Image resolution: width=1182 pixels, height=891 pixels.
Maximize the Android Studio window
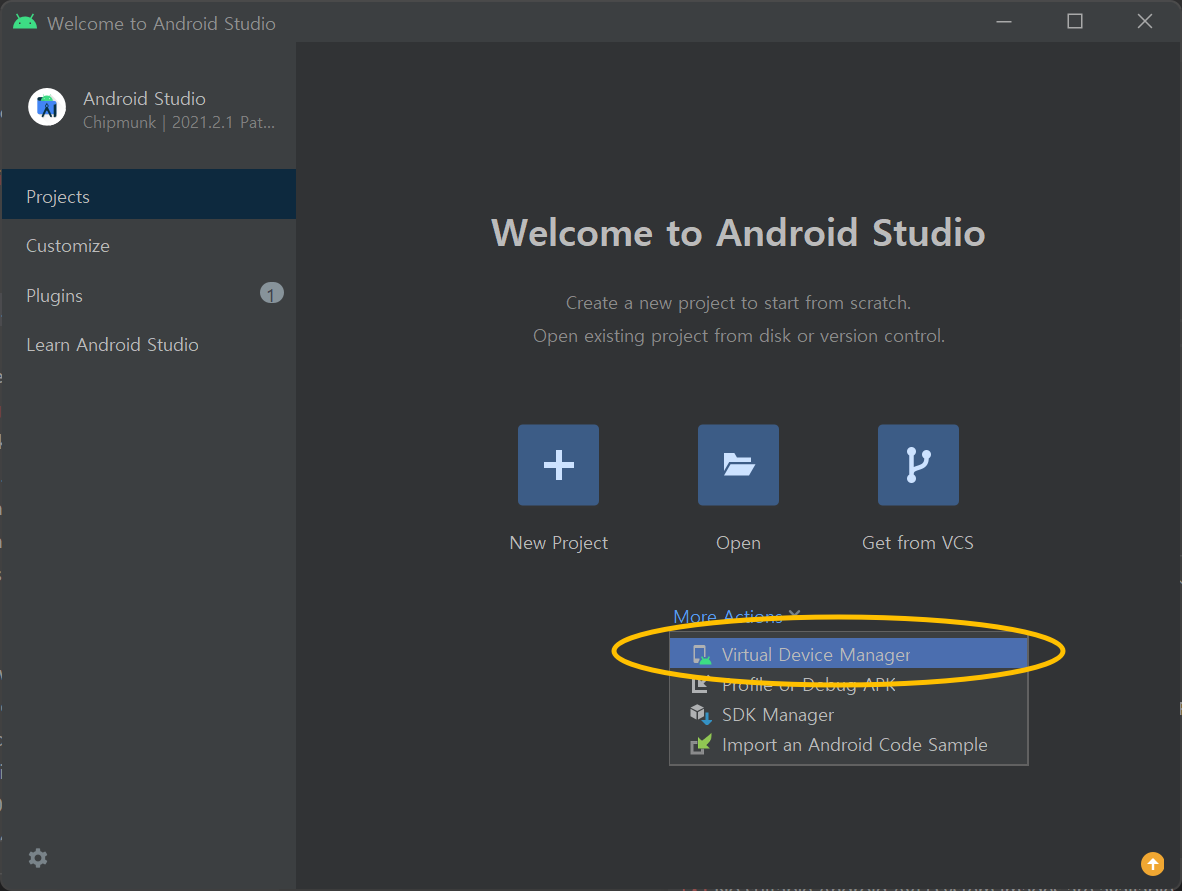pos(1075,22)
